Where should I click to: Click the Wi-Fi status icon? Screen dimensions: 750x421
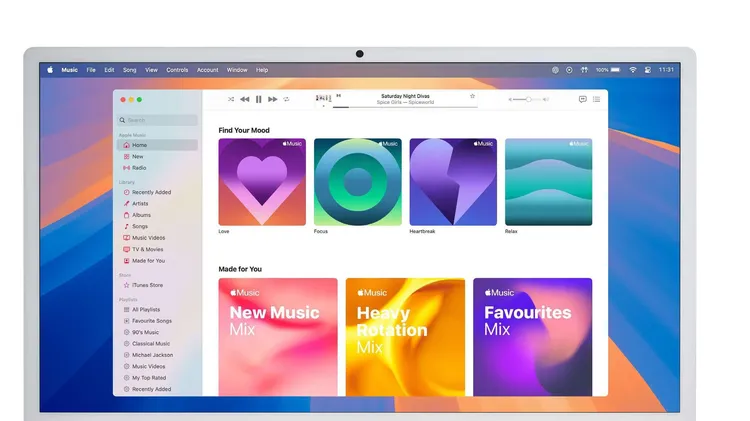633,70
